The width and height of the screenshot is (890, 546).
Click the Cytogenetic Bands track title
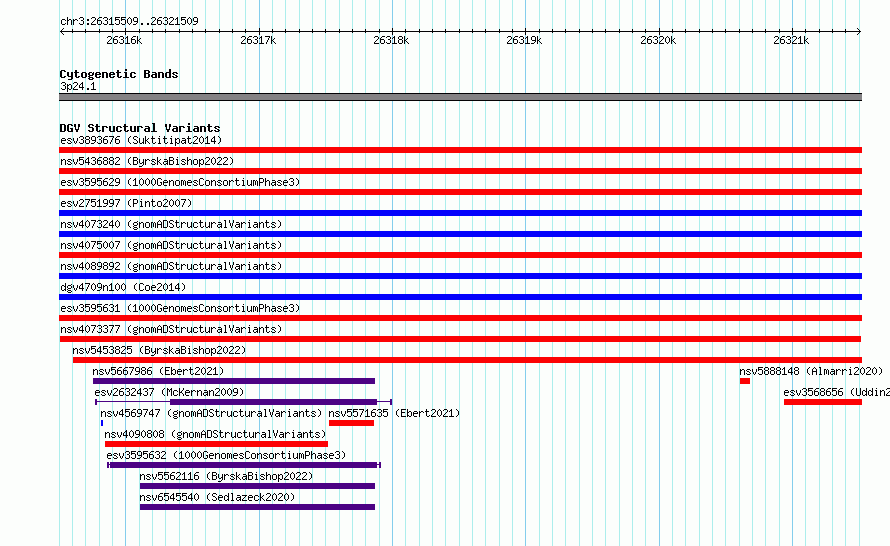pyautogui.click(x=119, y=74)
